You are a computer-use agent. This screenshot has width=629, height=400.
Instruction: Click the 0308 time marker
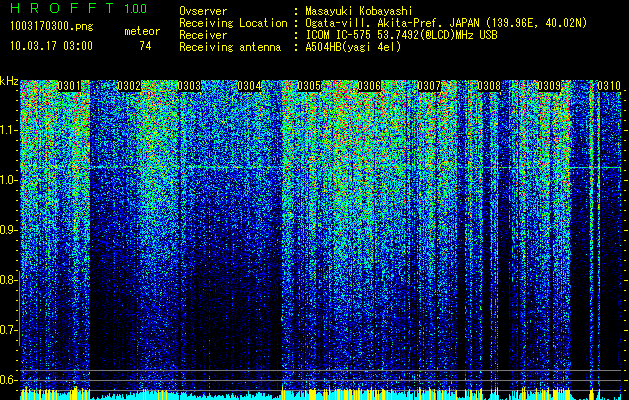point(489,86)
